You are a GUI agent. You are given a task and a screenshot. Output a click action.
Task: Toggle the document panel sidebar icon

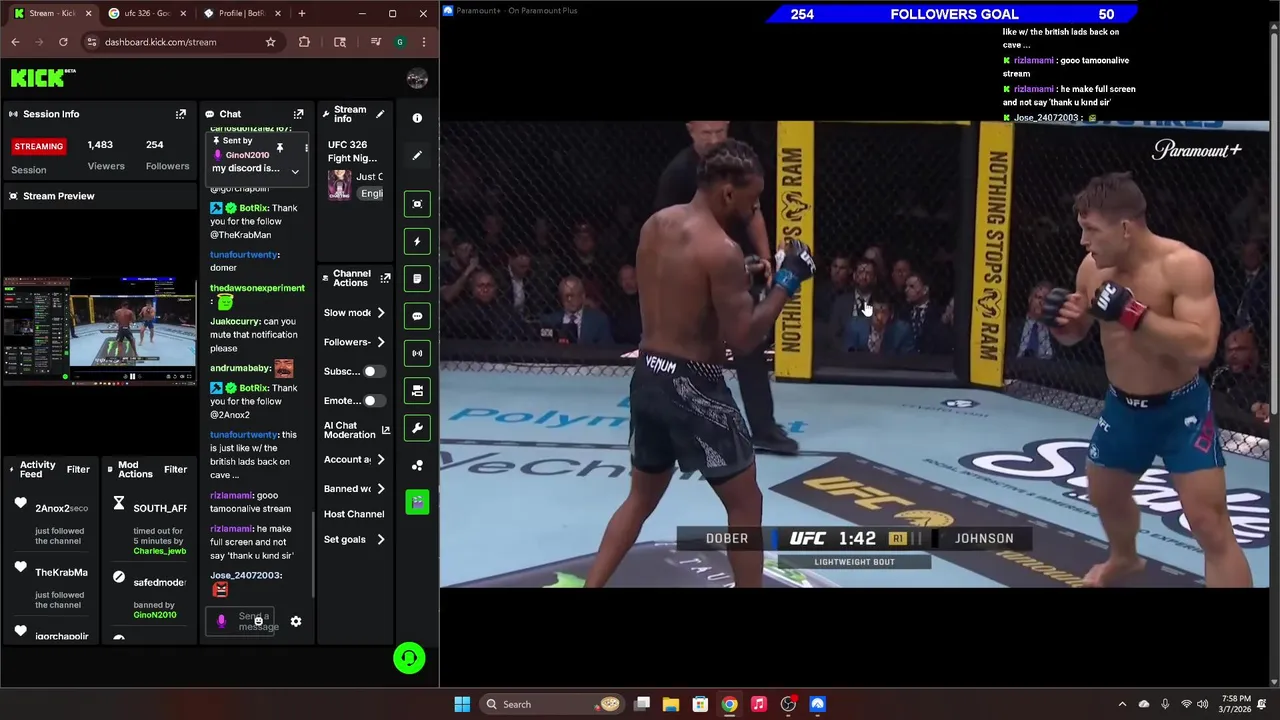click(x=417, y=278)
